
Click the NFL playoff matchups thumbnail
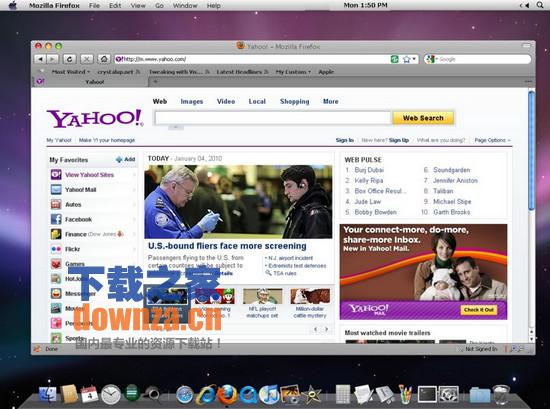(262, 297)
